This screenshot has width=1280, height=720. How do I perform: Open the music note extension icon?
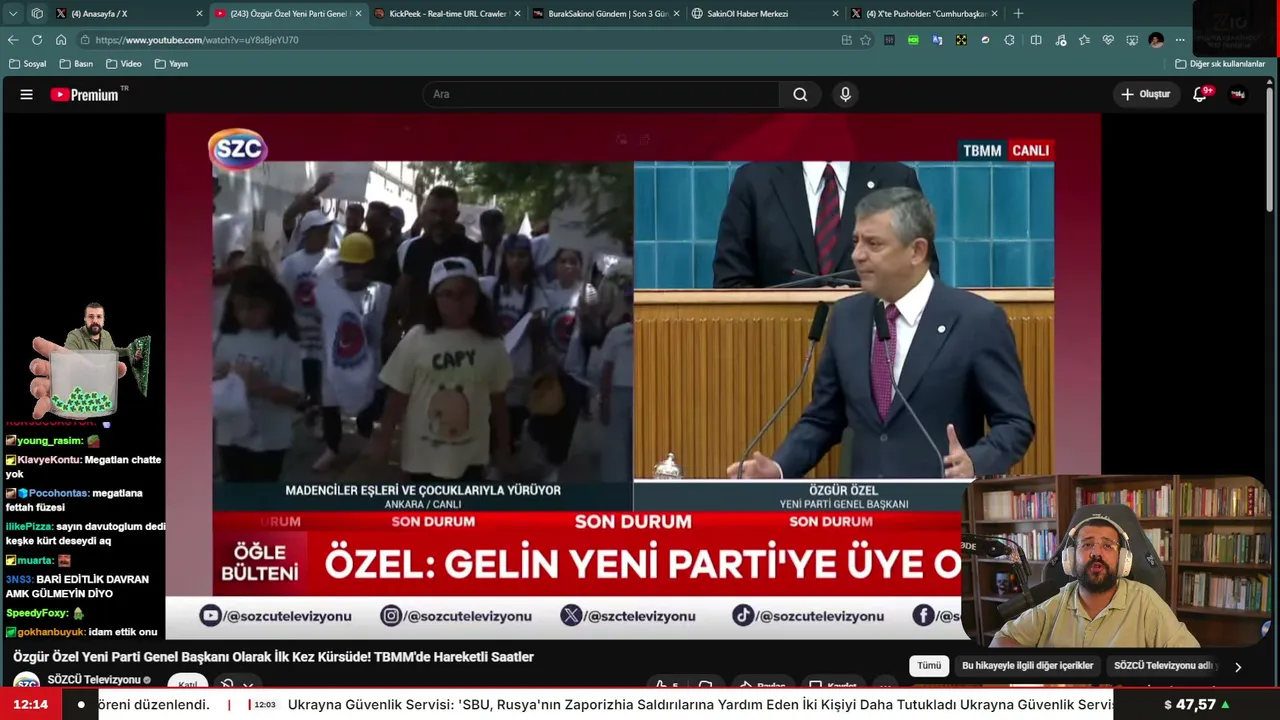tap(1060, 40)
